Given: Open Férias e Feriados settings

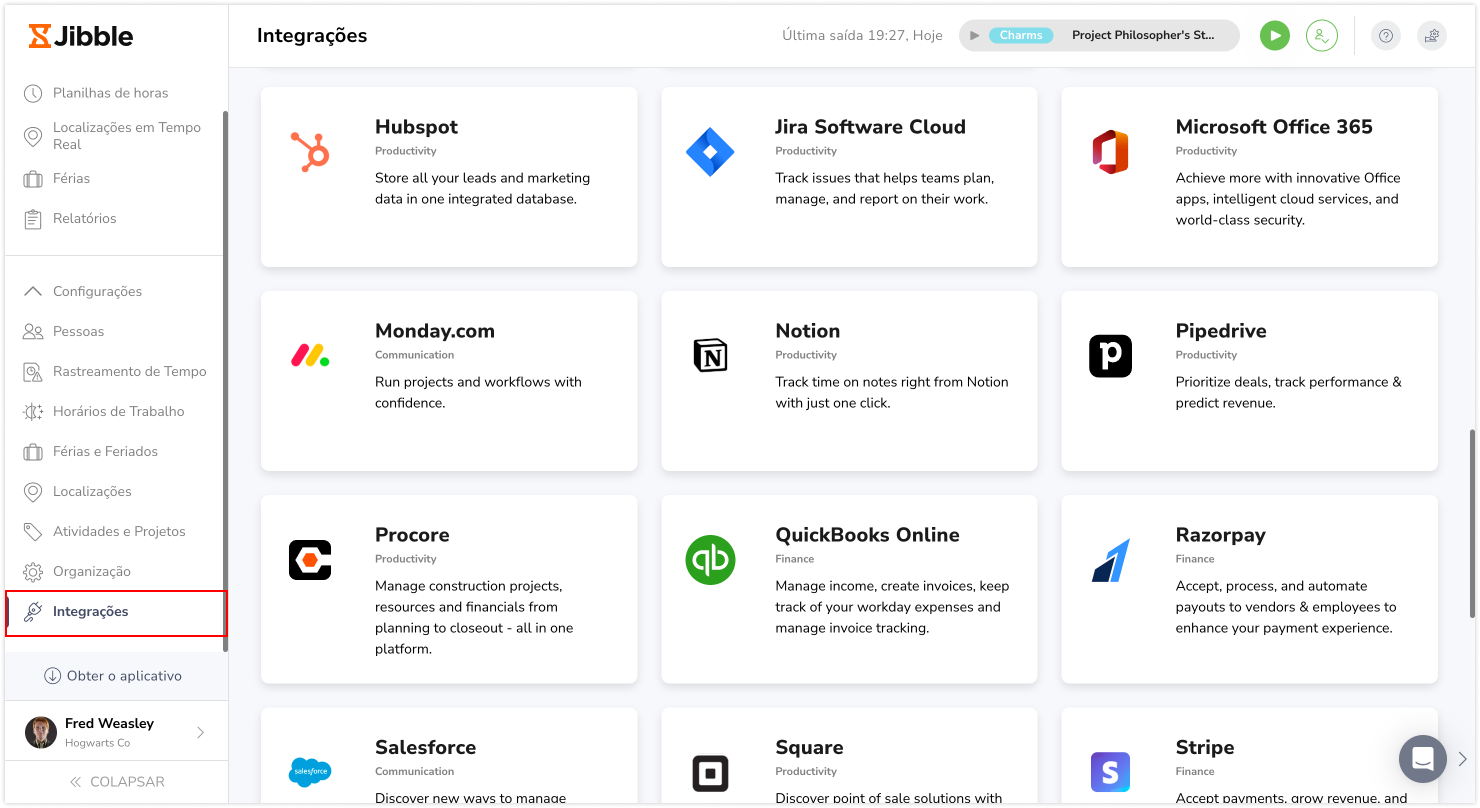Looking at the screenshot, I should (x=106, y=451).
